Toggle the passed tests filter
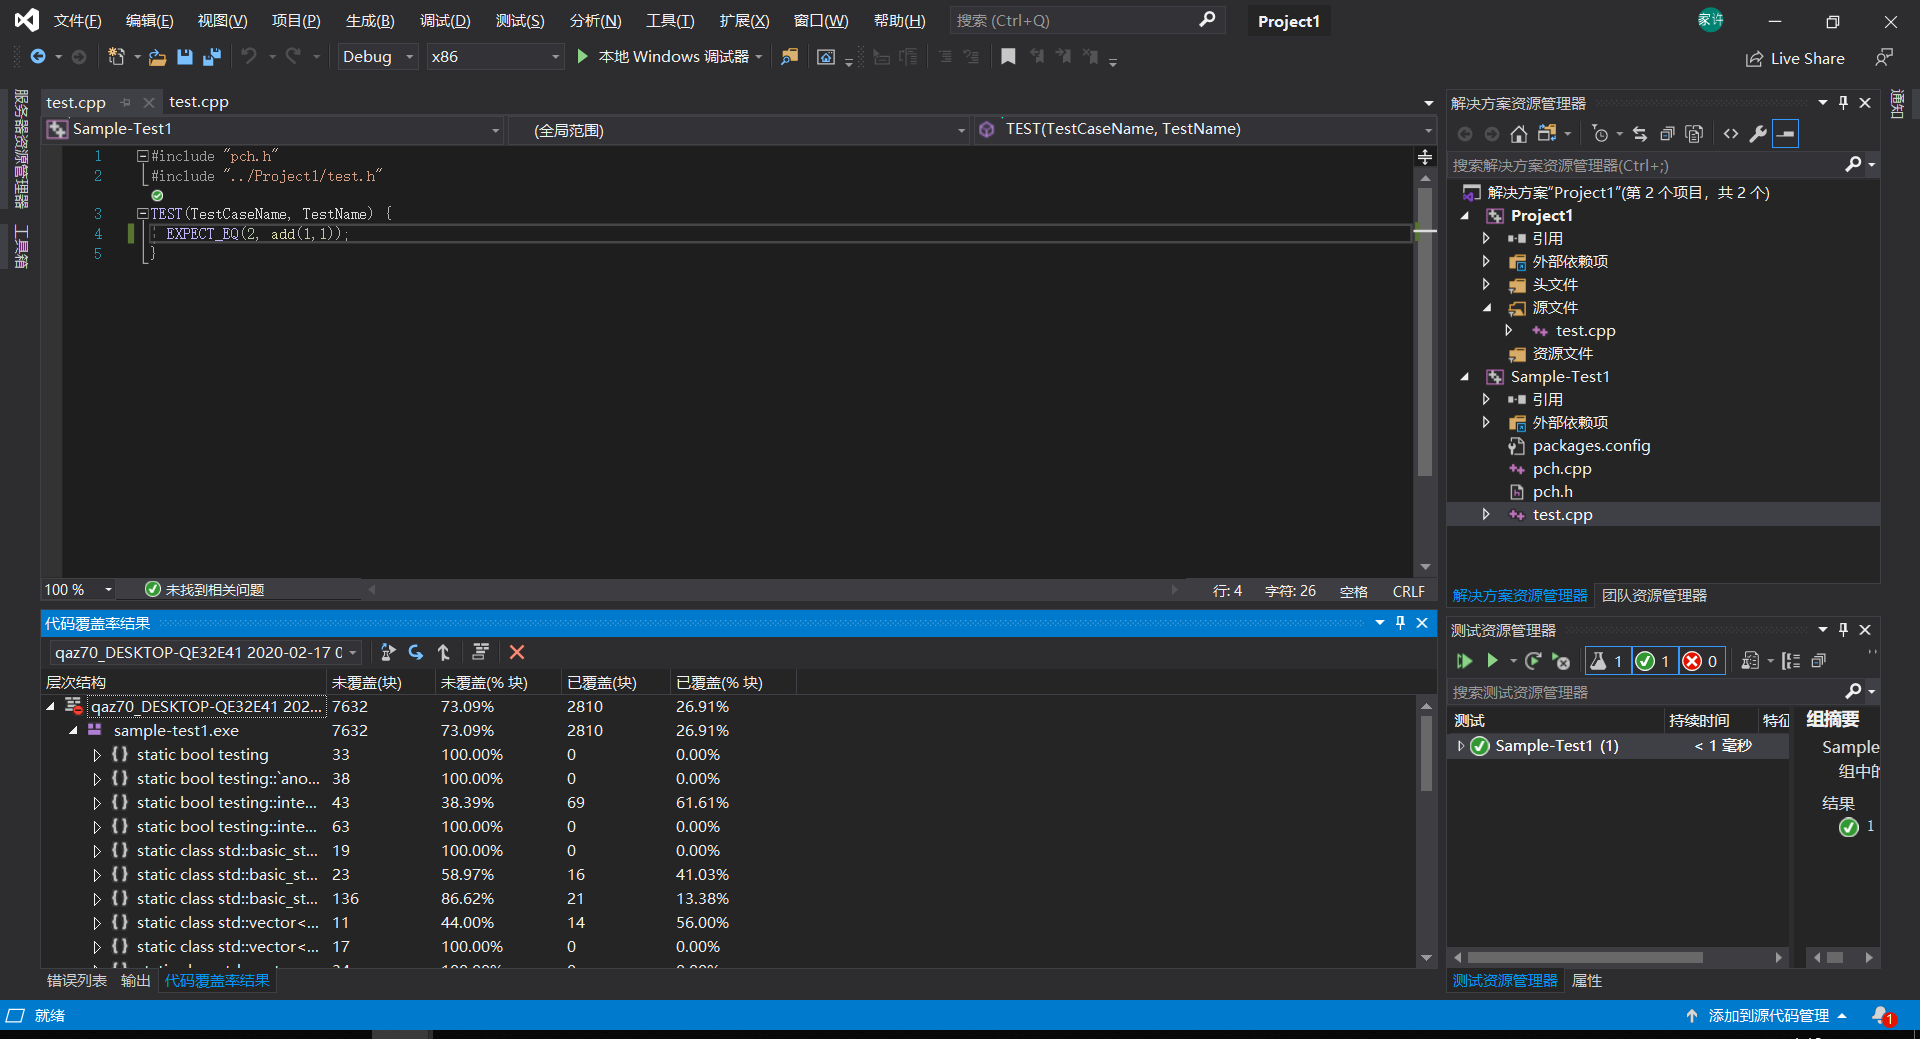This screenshot has width=1920, height=1039. (x=1654, y=661)
